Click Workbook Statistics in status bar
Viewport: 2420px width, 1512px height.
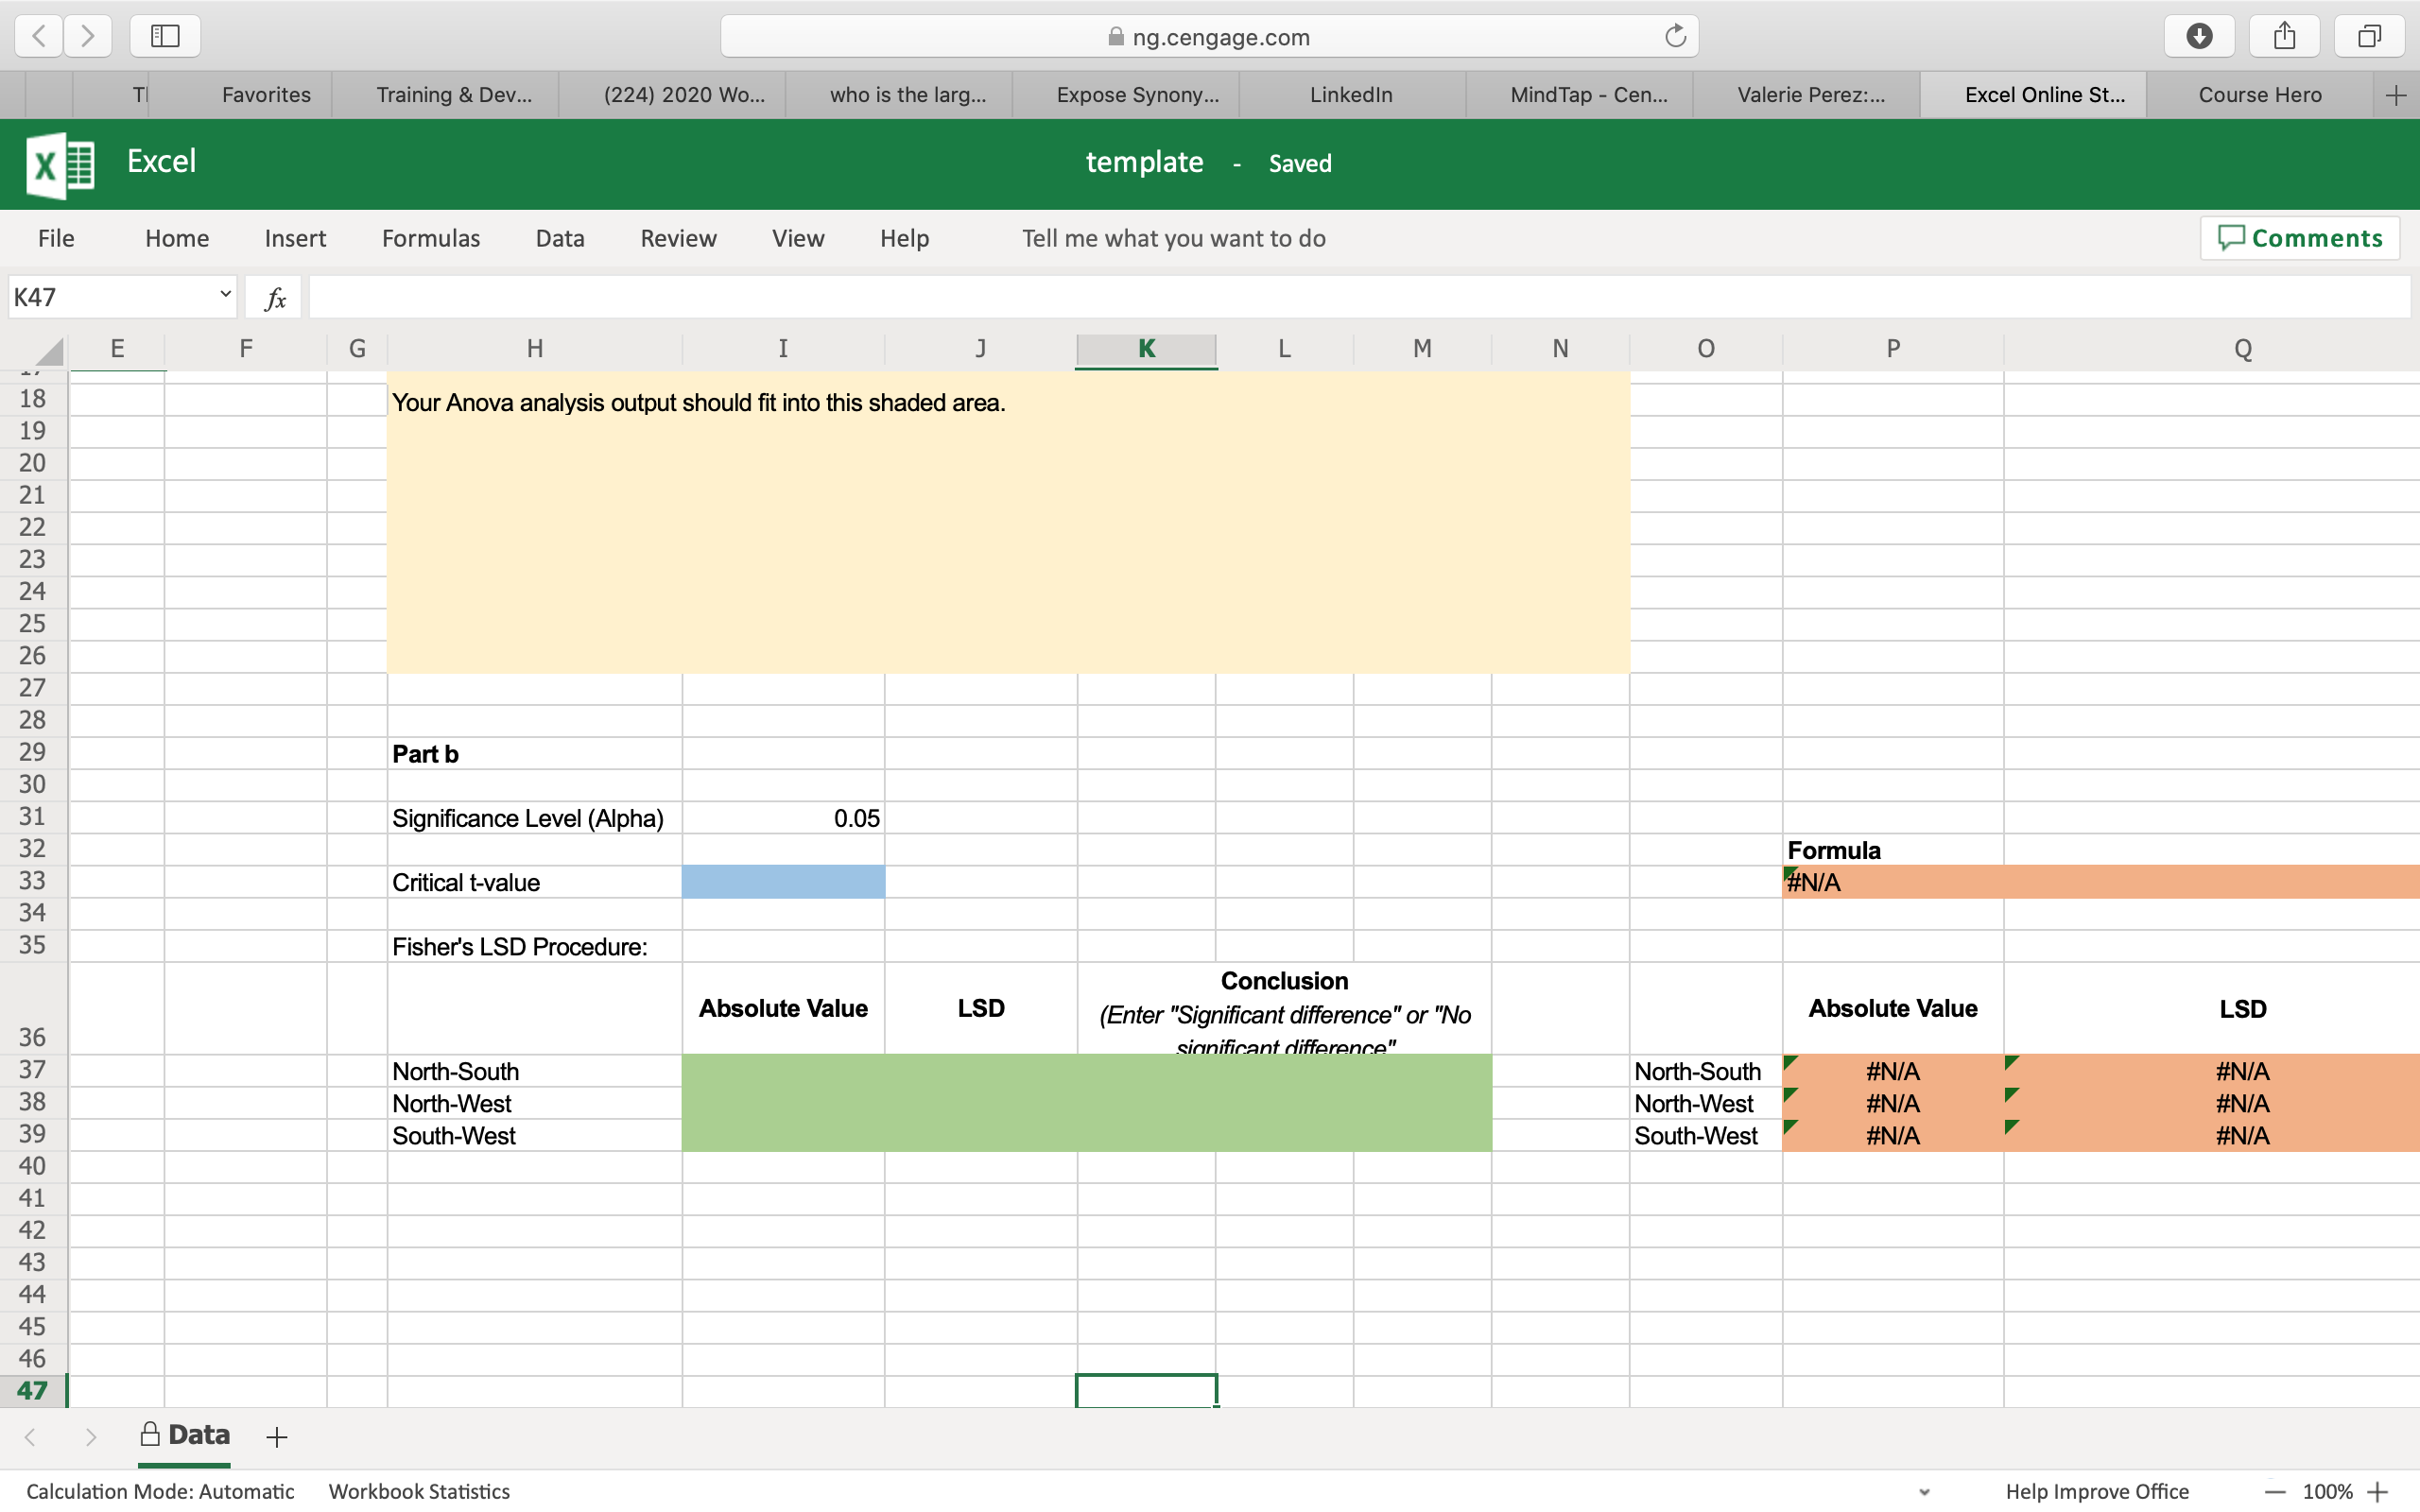coord(419,1491)
